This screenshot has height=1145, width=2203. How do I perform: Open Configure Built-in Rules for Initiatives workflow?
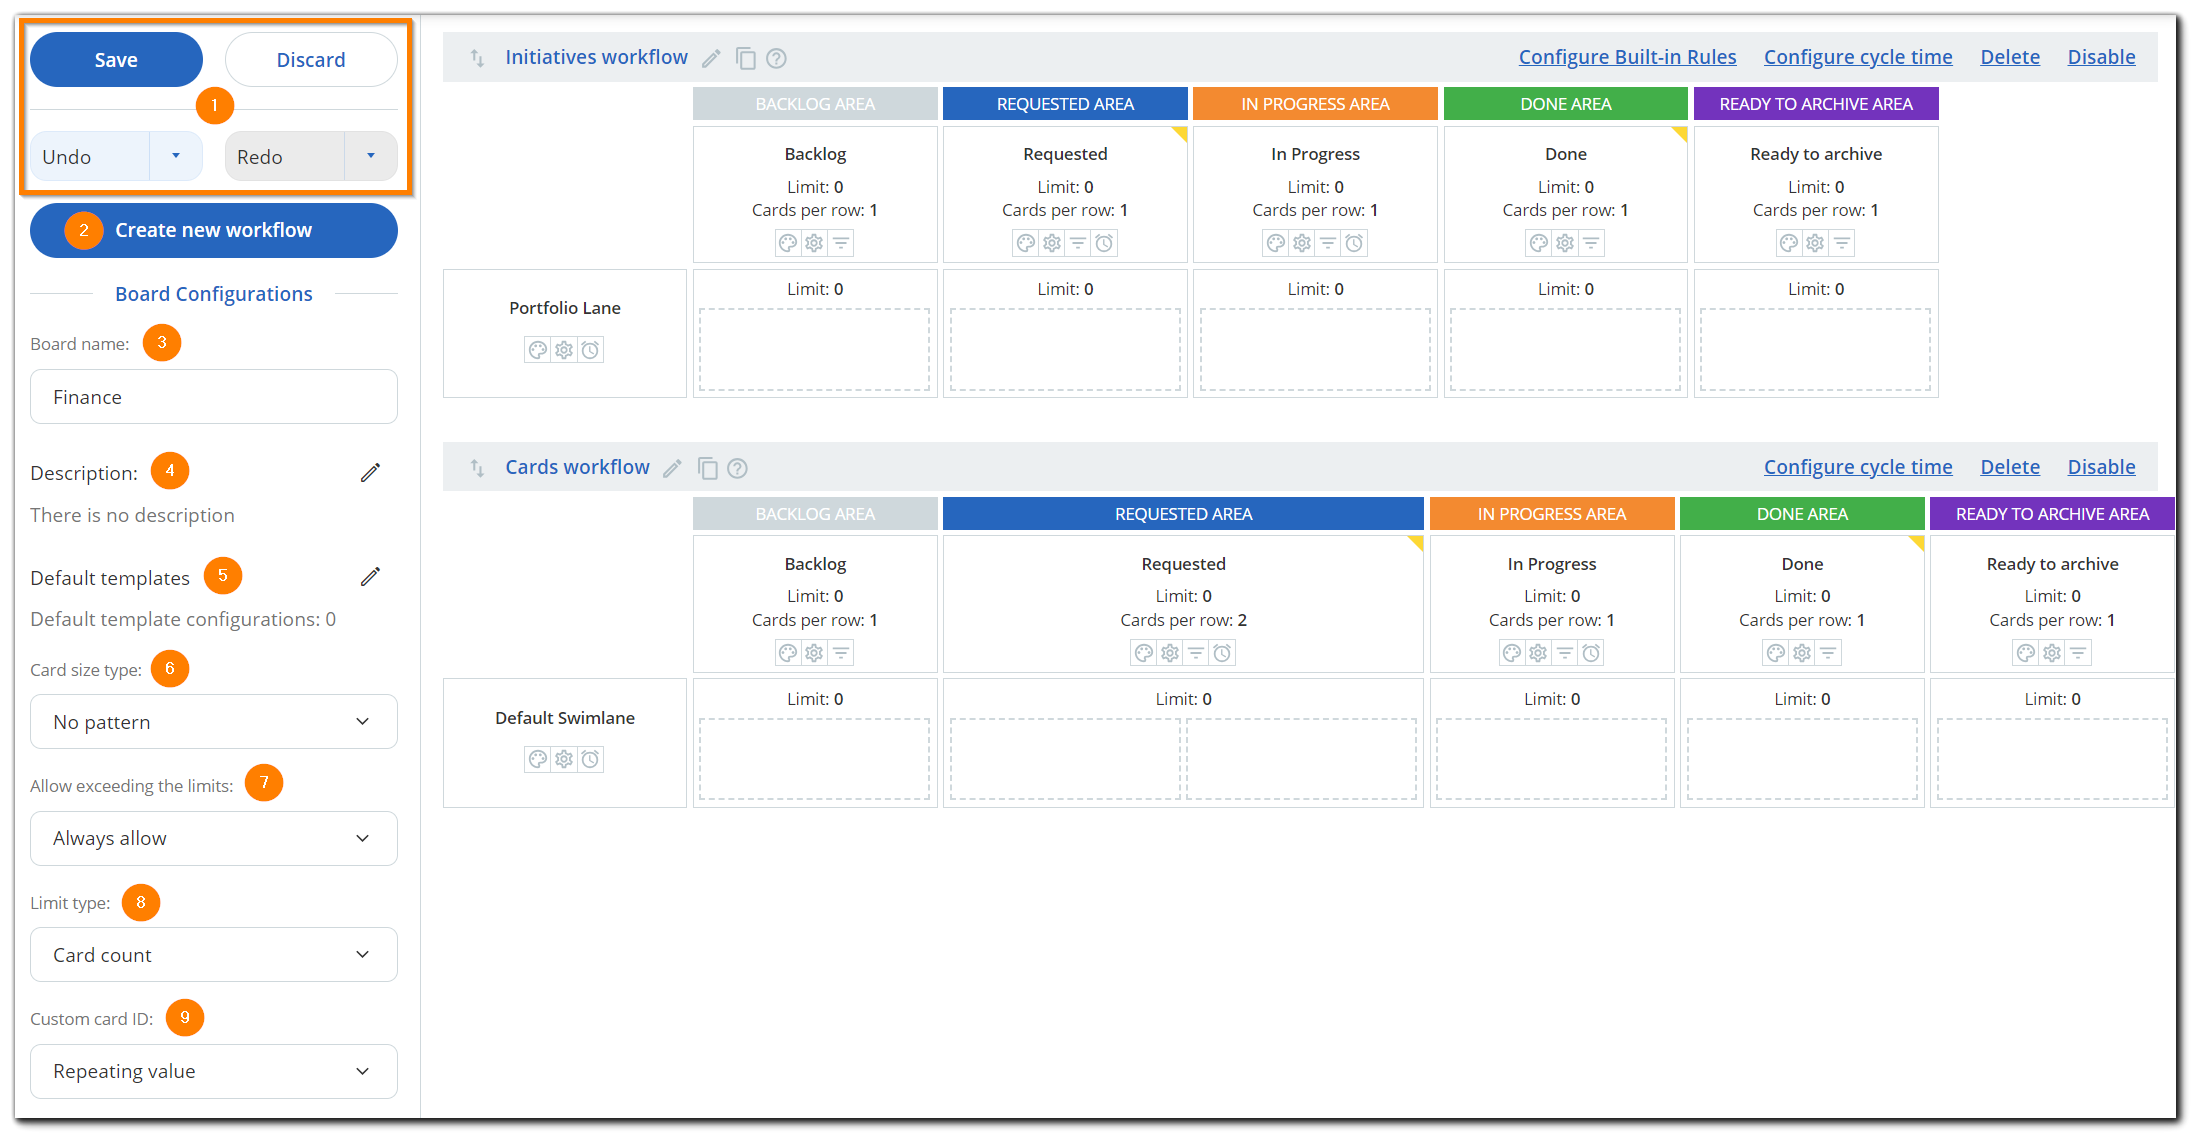pyautogui.click(x=1627, y=57)
